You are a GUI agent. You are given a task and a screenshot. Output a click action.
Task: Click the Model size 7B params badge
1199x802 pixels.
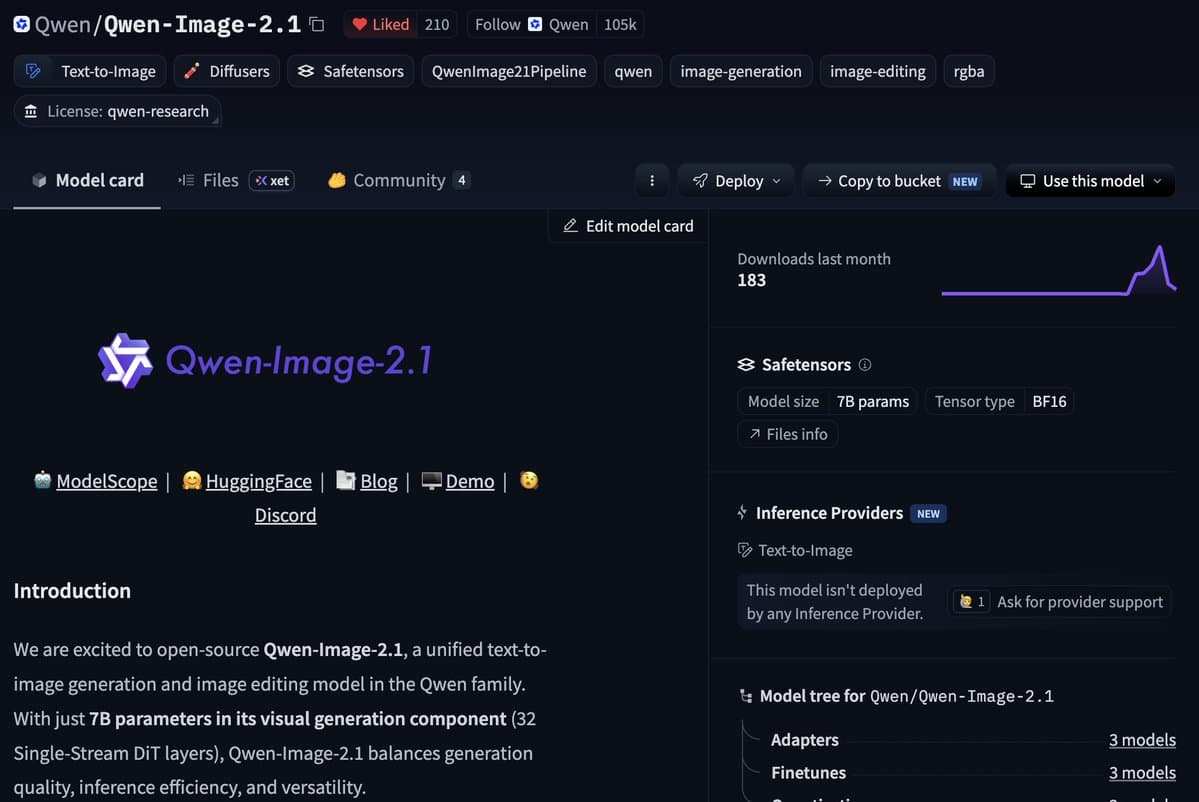[x=828, y=401]
